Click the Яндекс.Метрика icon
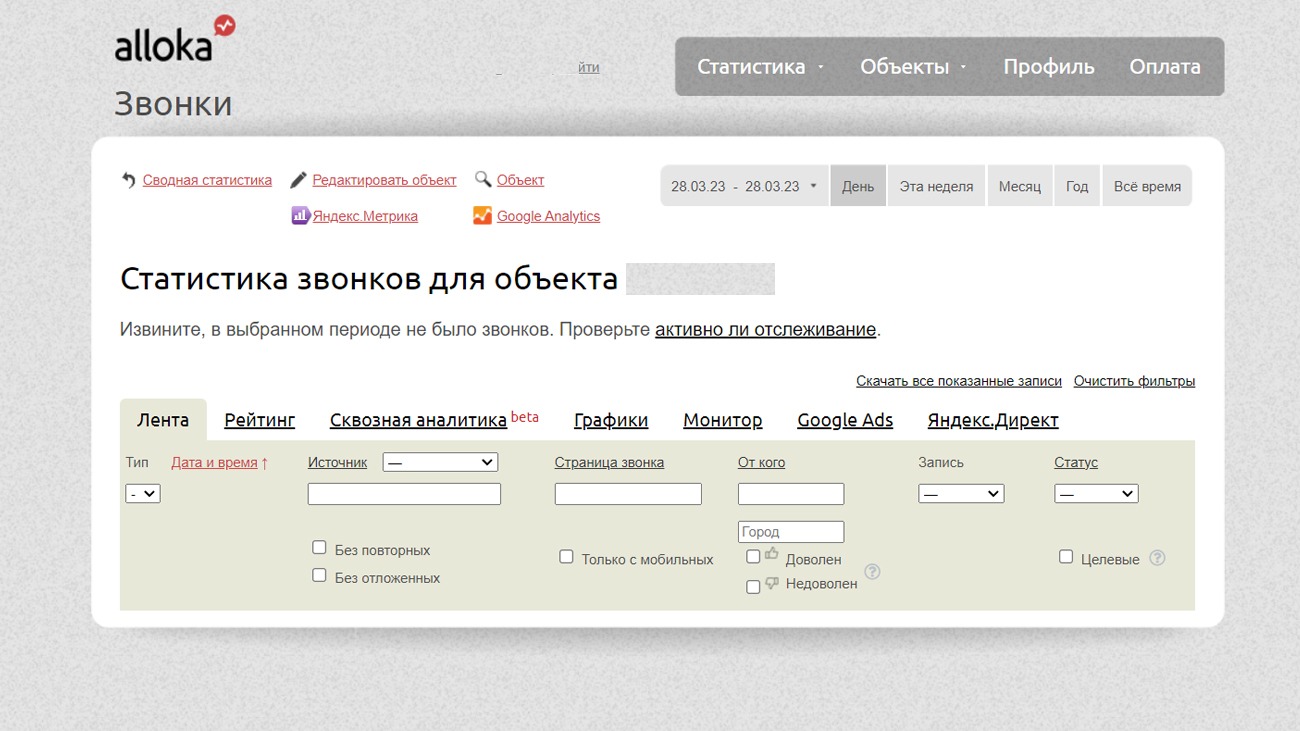This screenshot has height=731, width=1300. [300, 216]
